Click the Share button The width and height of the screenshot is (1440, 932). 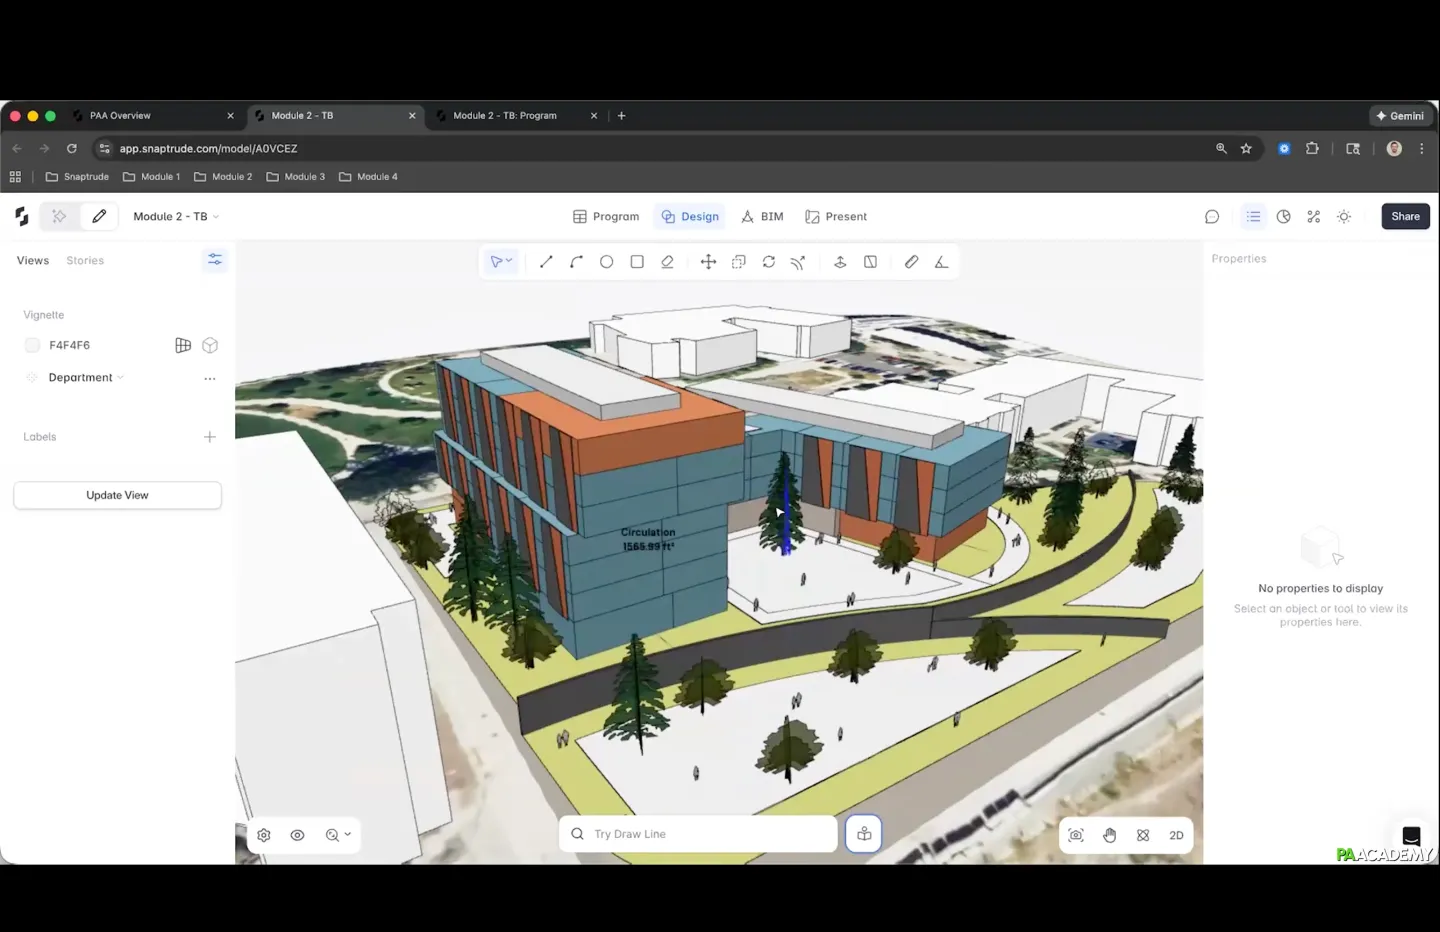1405,217
